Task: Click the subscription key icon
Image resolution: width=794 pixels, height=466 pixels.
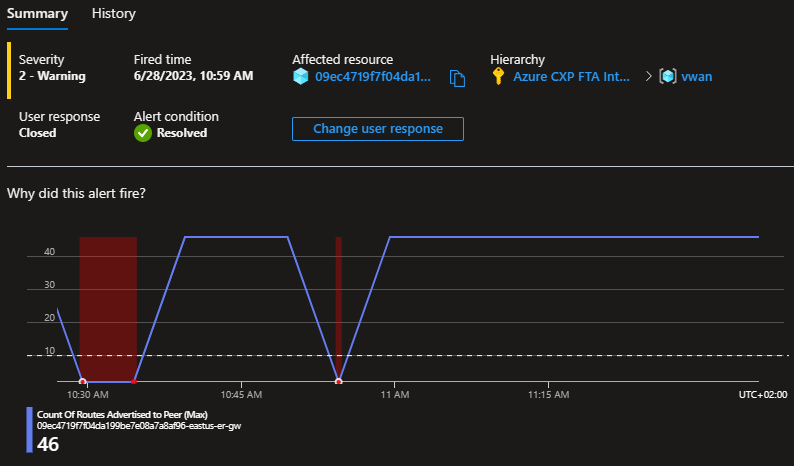Action: tap(499, 77)
